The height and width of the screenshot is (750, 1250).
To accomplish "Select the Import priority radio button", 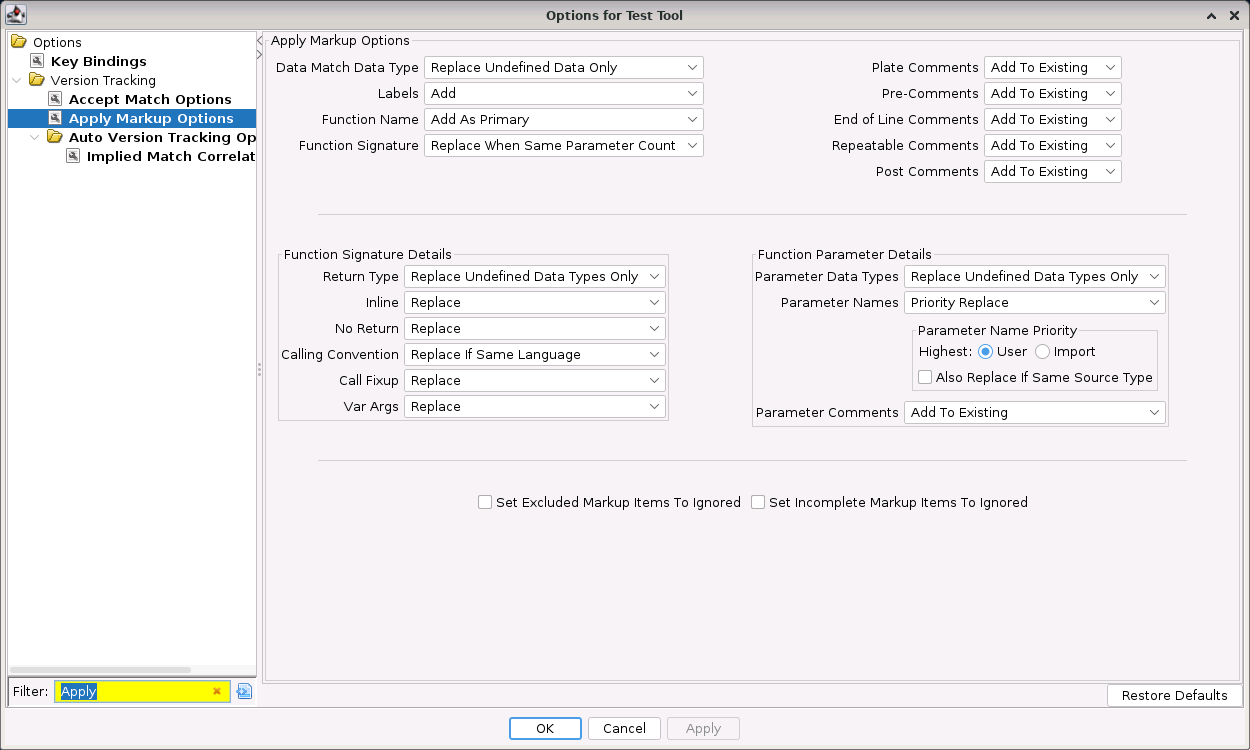I will pos(1042,351).
